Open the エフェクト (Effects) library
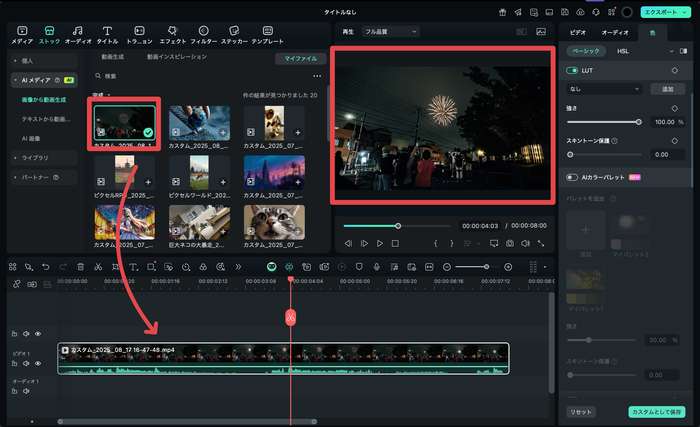 (172, 35)
